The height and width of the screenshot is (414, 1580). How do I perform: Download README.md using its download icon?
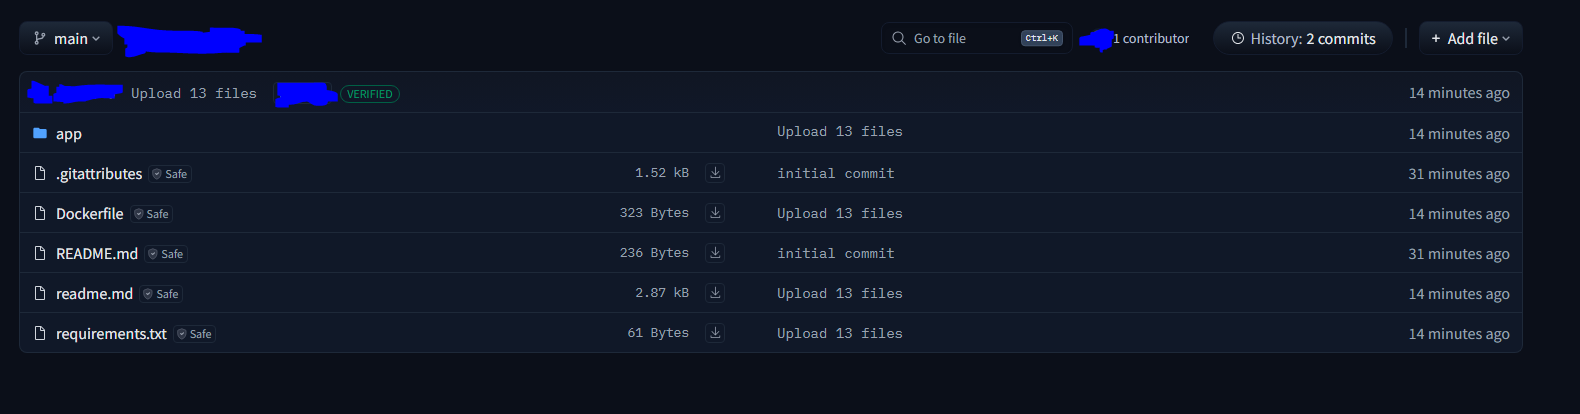pos(715,253)
